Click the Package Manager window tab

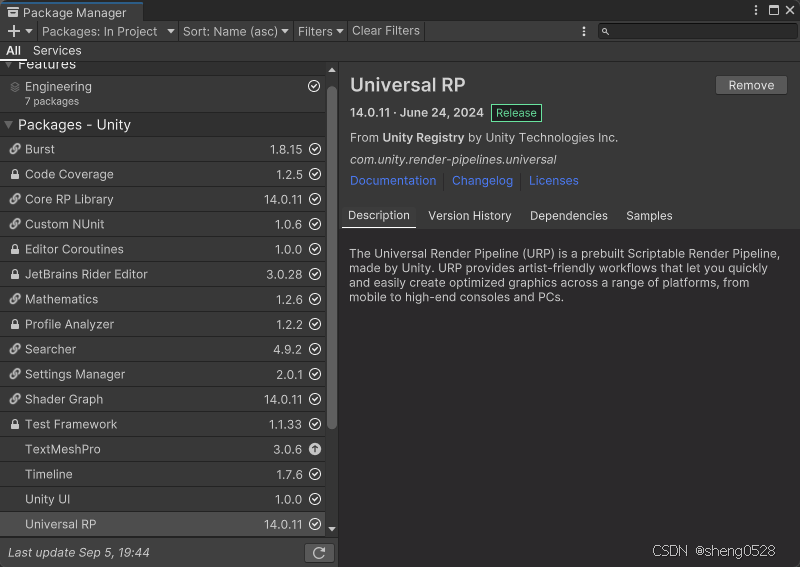click(71, 12)
